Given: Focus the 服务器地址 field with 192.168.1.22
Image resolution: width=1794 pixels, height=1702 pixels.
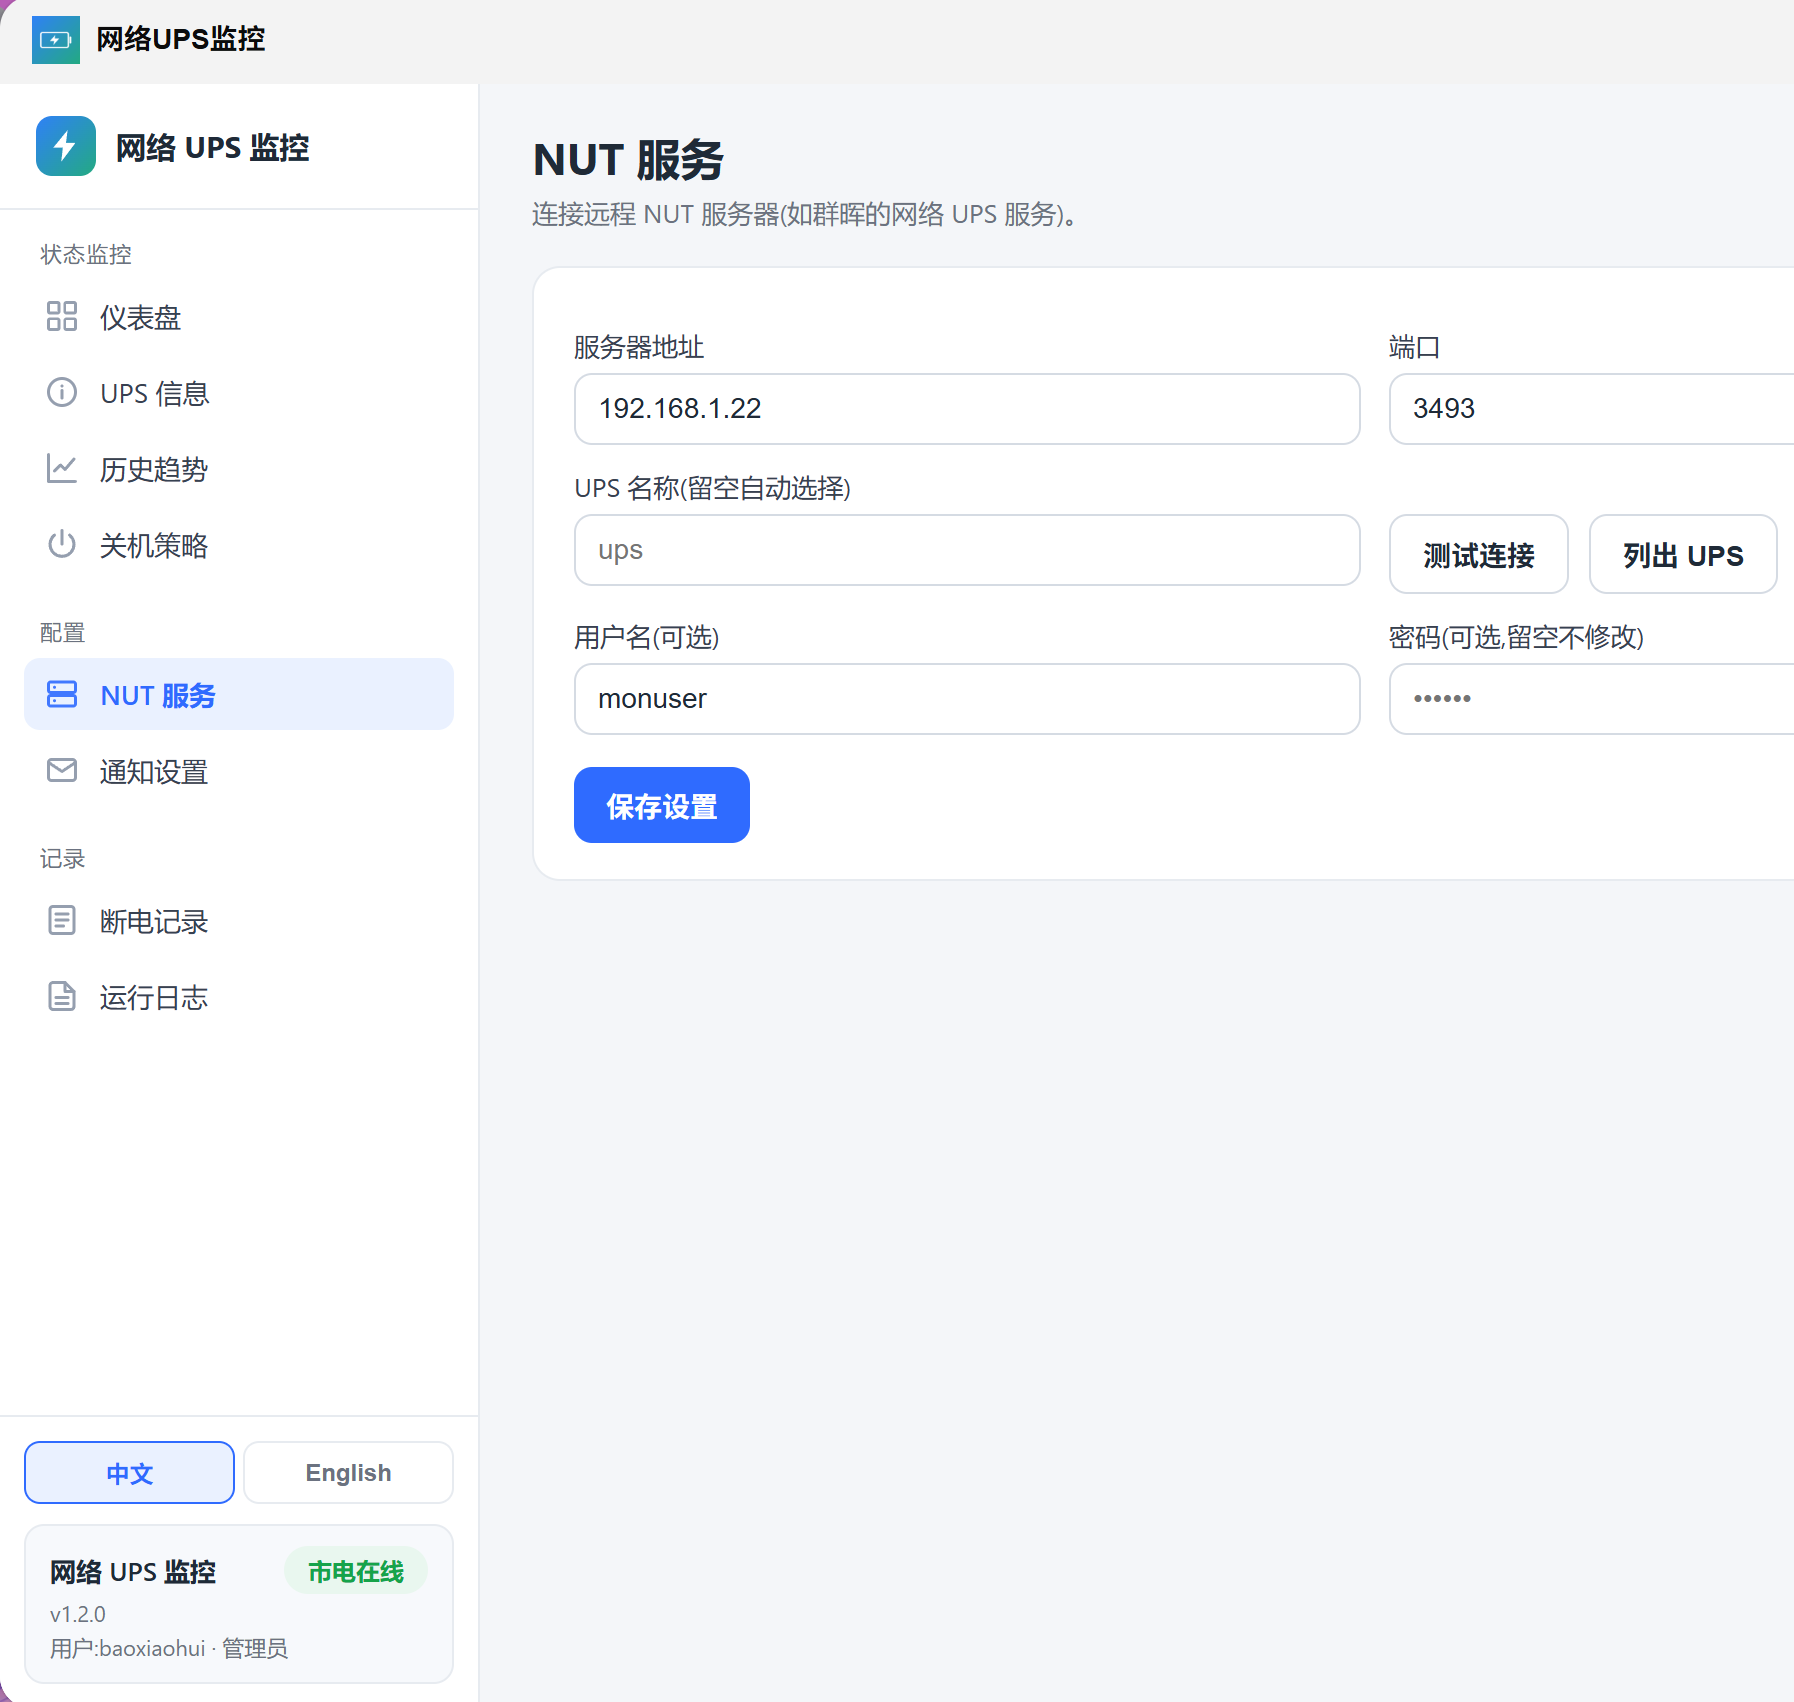Looking at the screenshot, I should click(967, 409).
